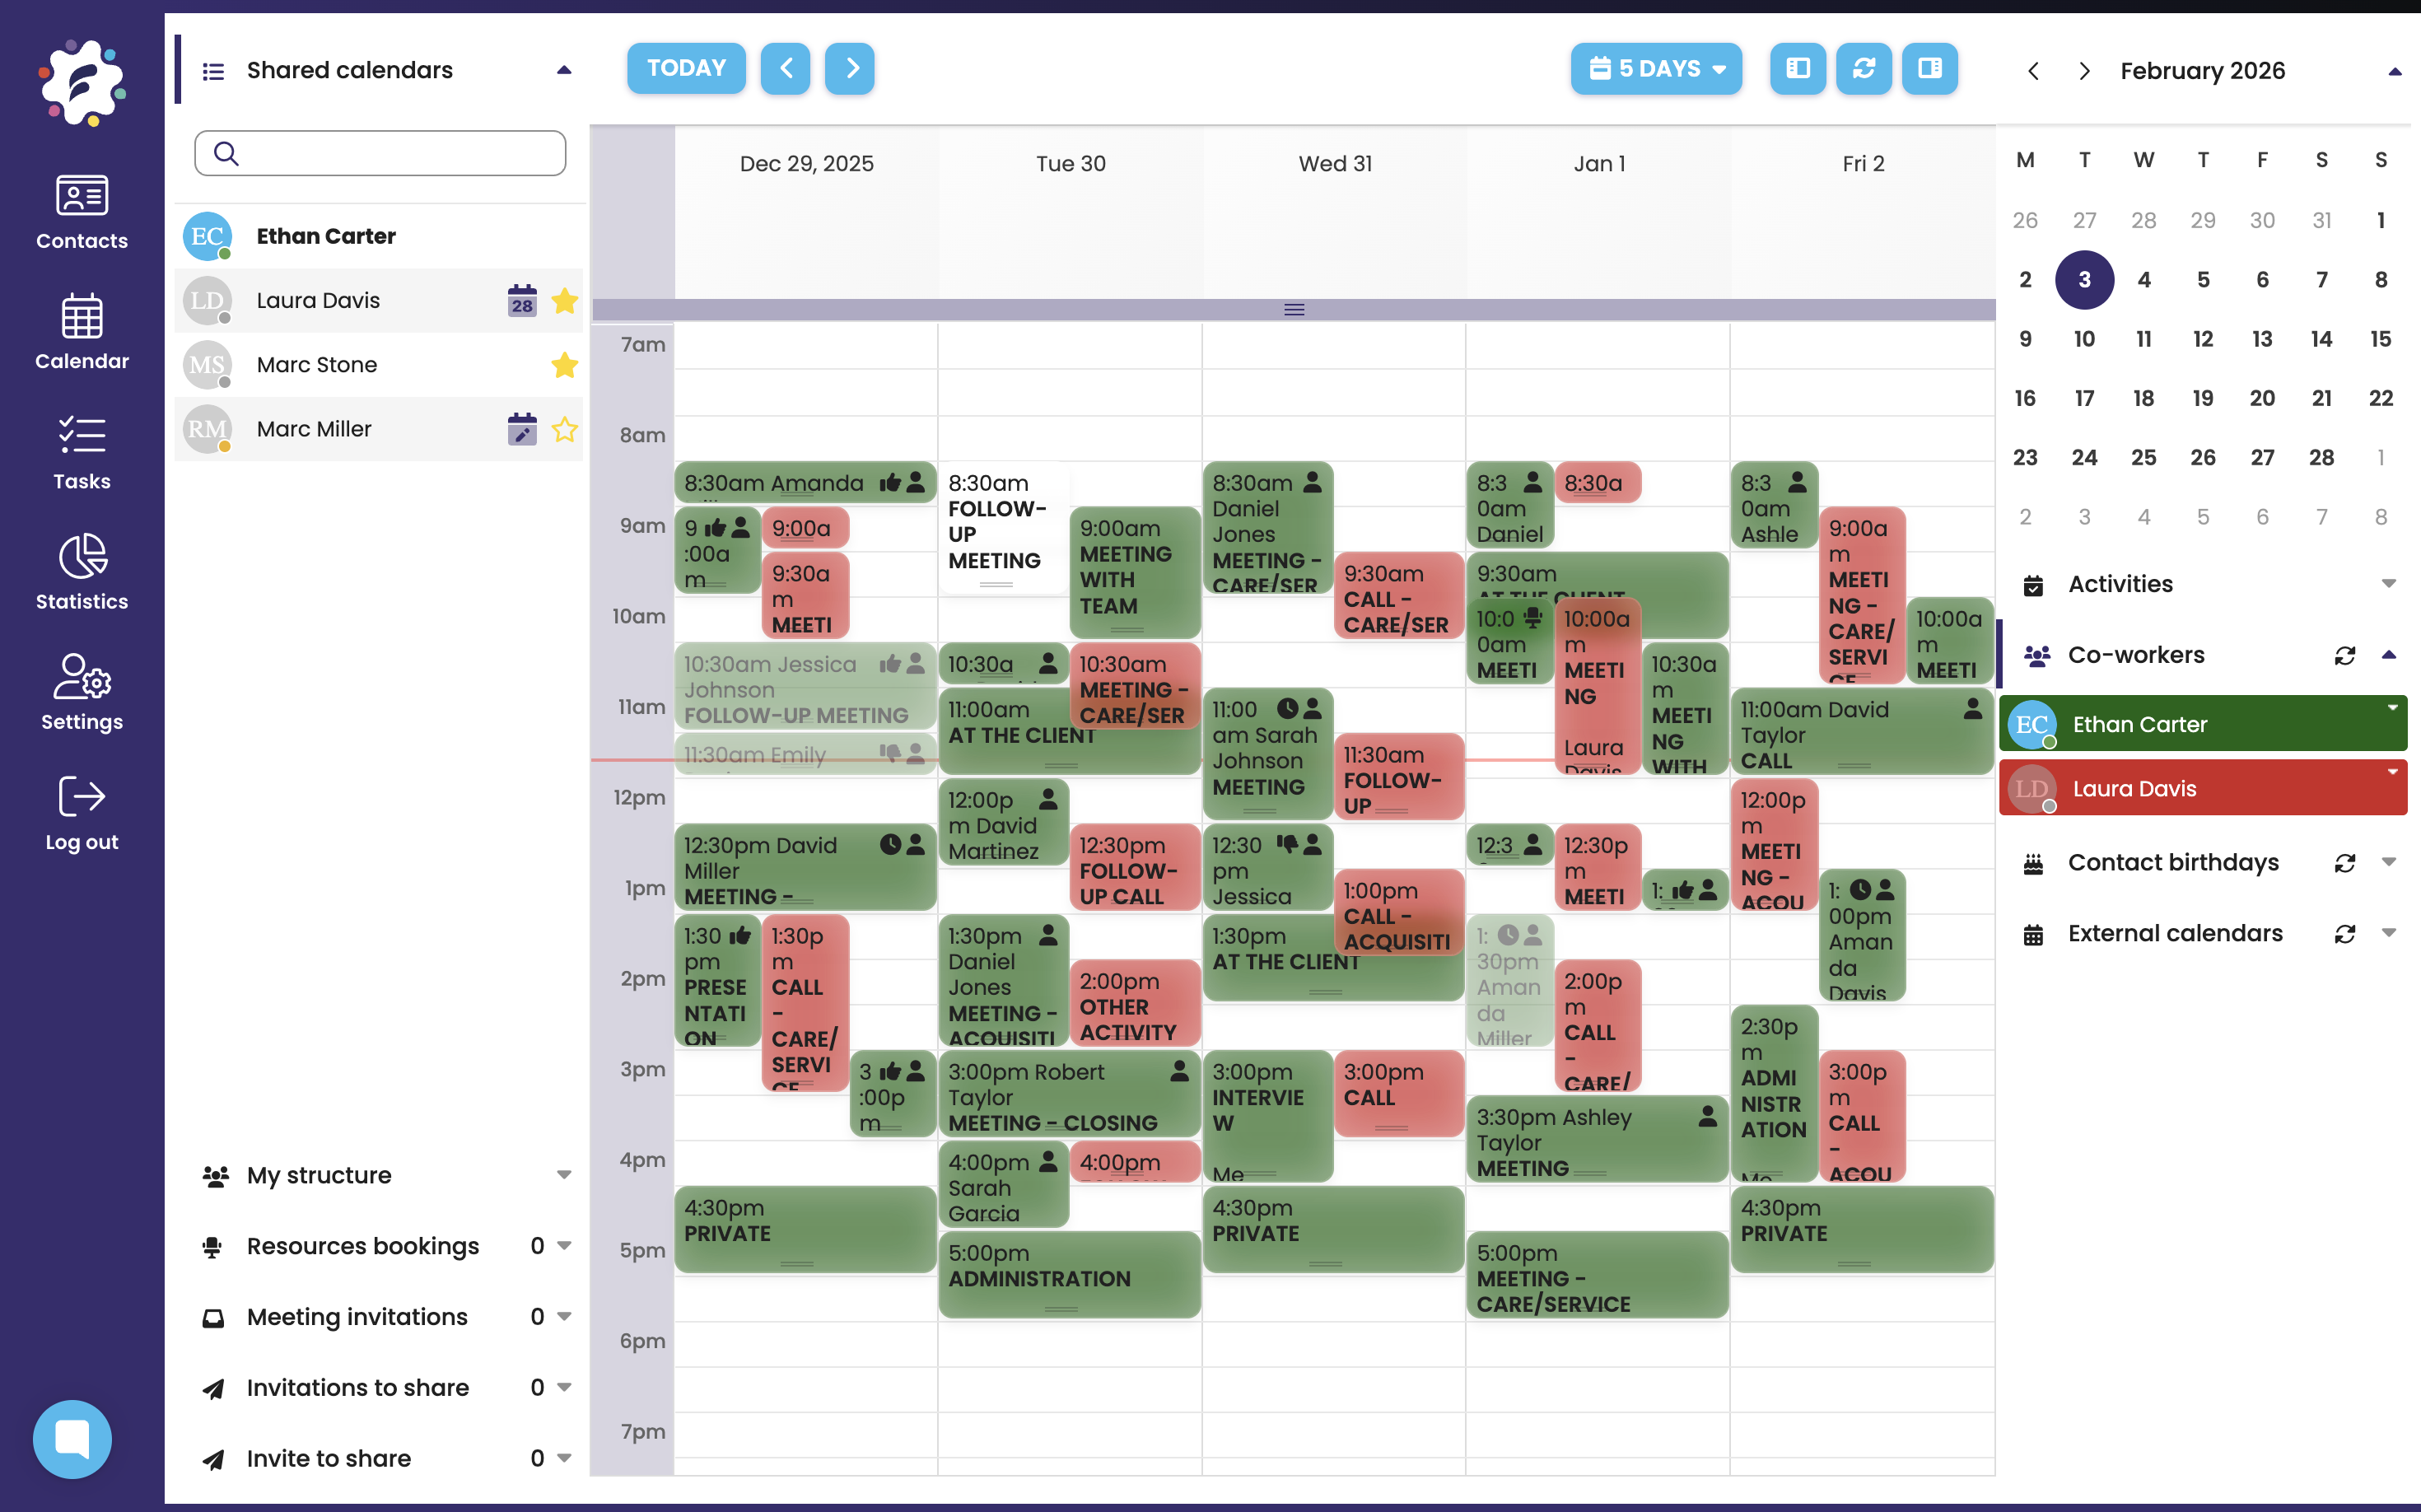Click the refresh calendar toolbar icon
The width and height of the screenshot is (2421, 1512).
point(1863,69)
